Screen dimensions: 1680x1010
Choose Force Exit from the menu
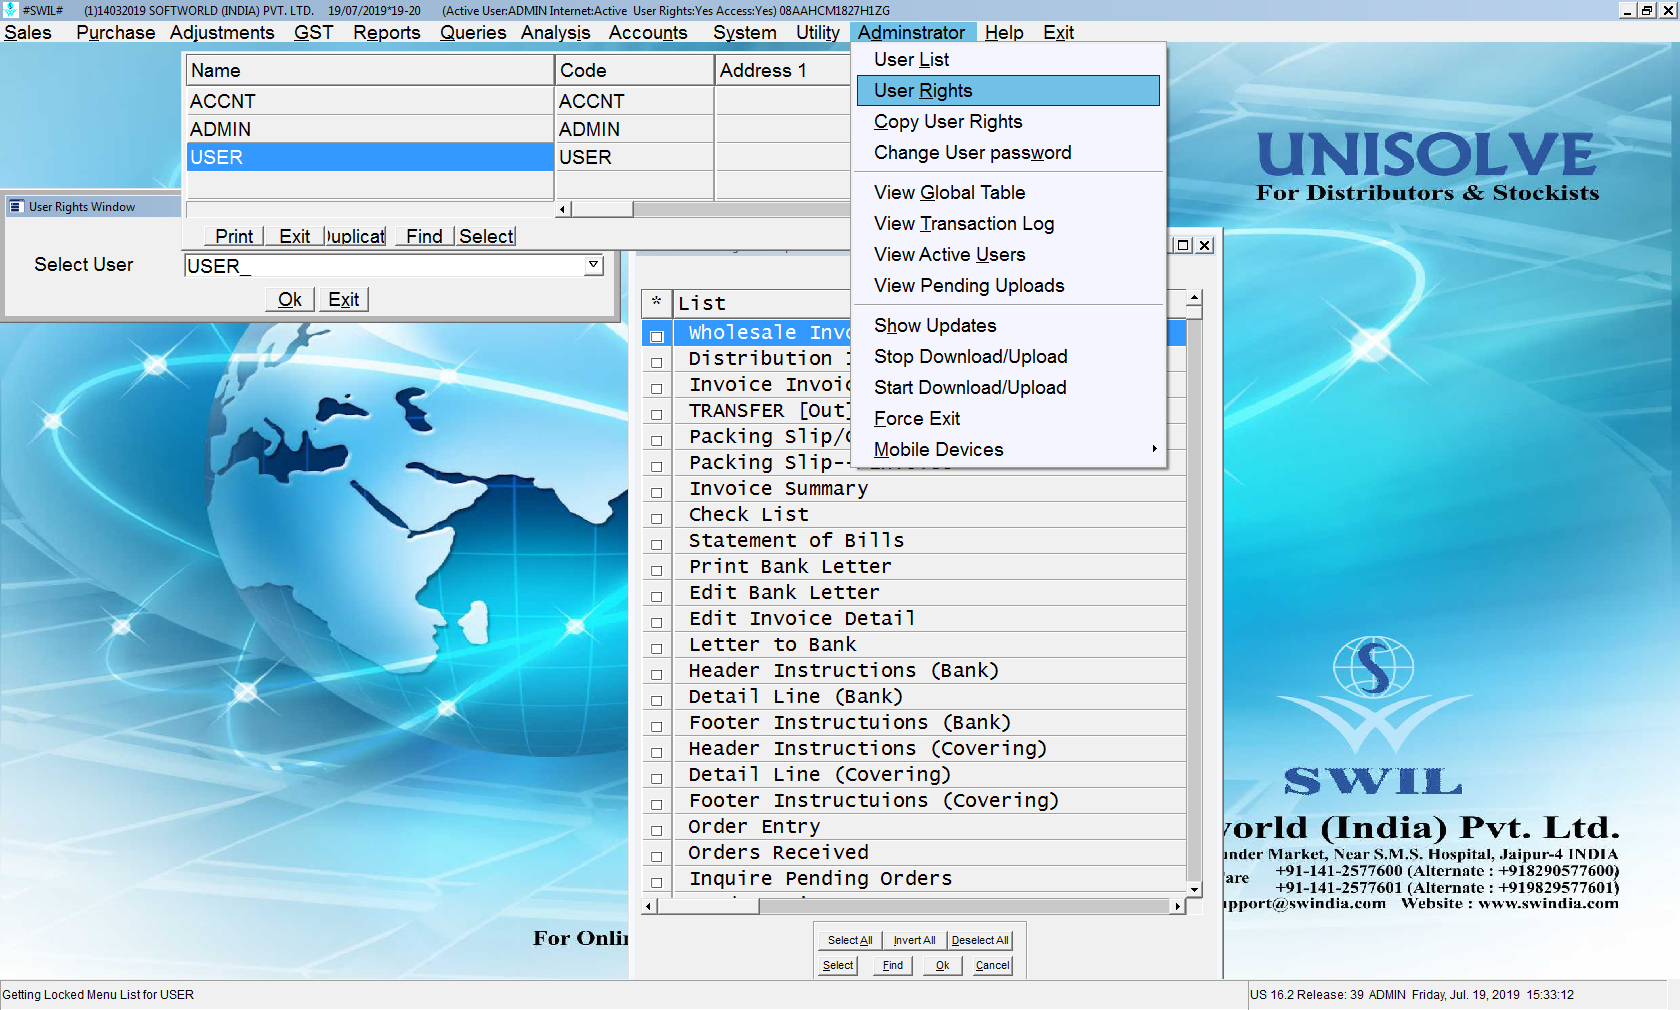tap(1008, 419)
